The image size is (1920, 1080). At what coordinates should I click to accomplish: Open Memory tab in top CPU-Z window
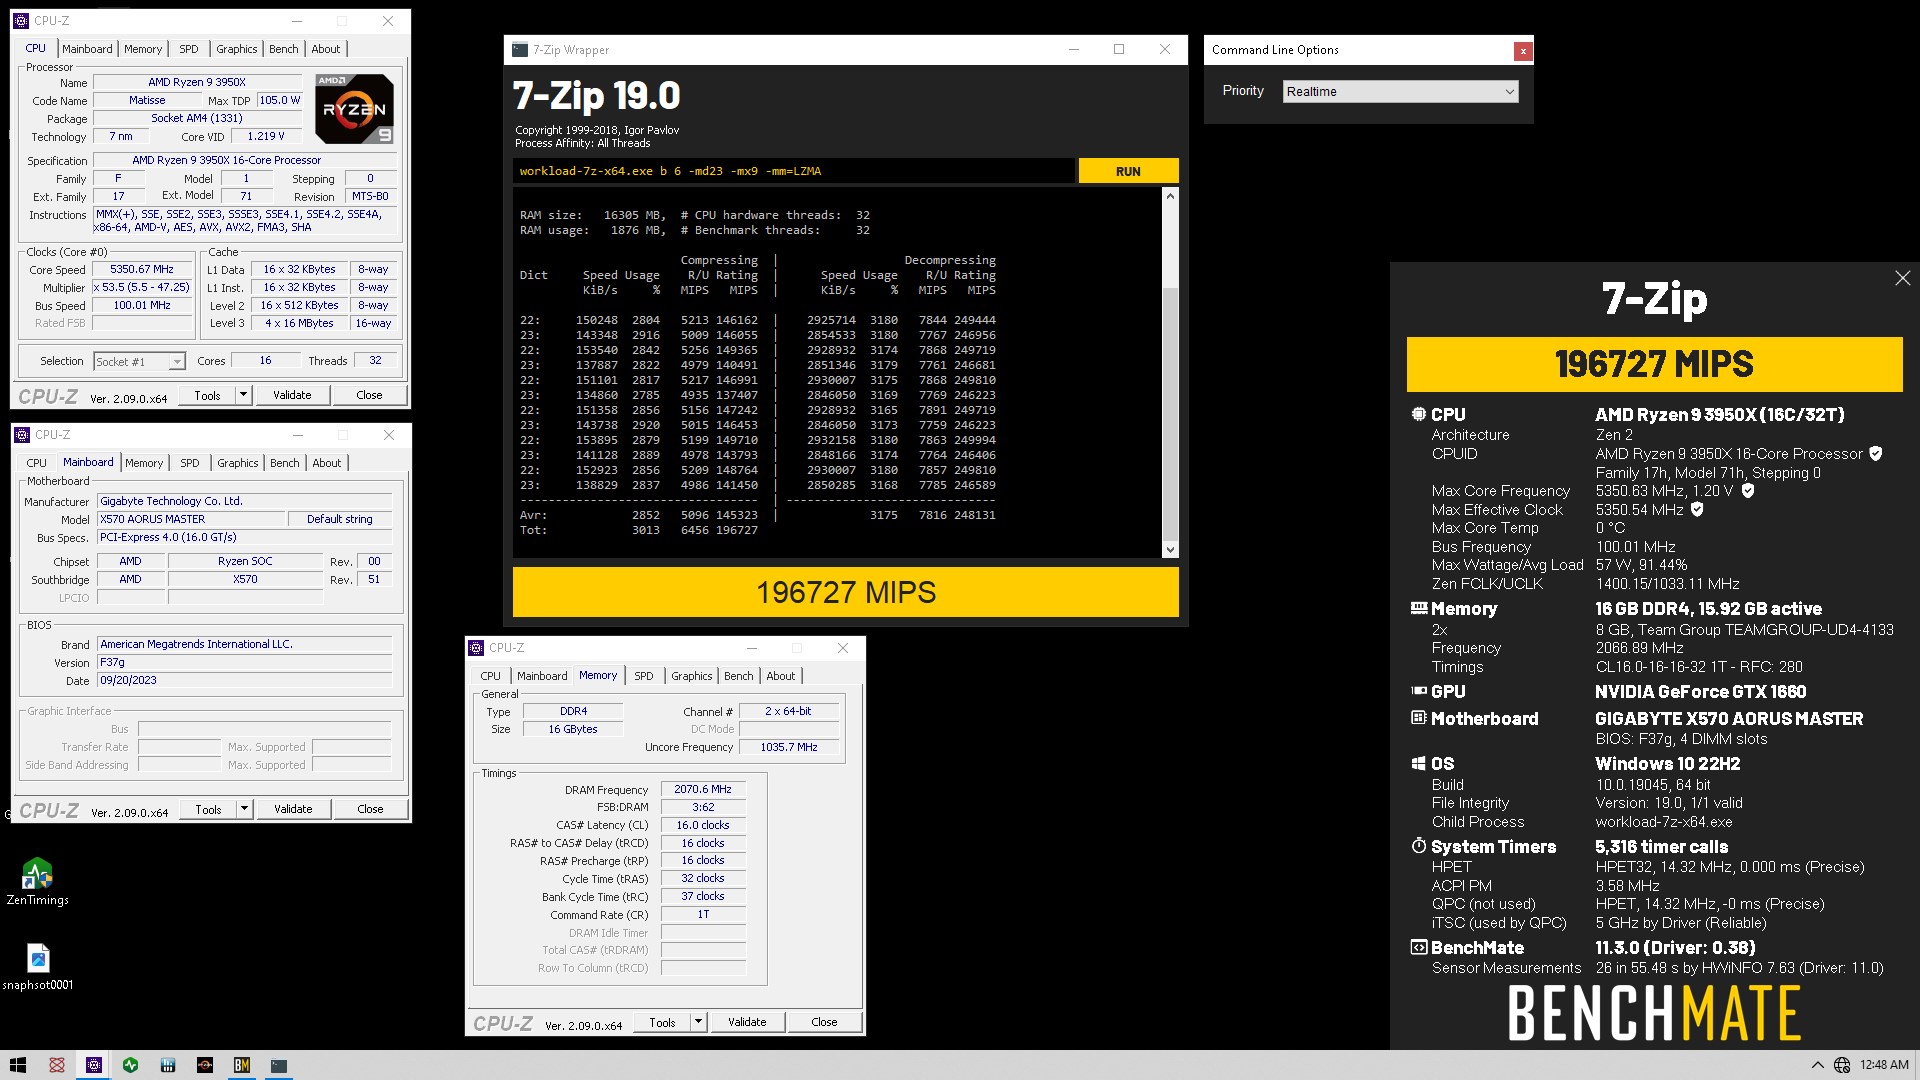coord(143,49)
